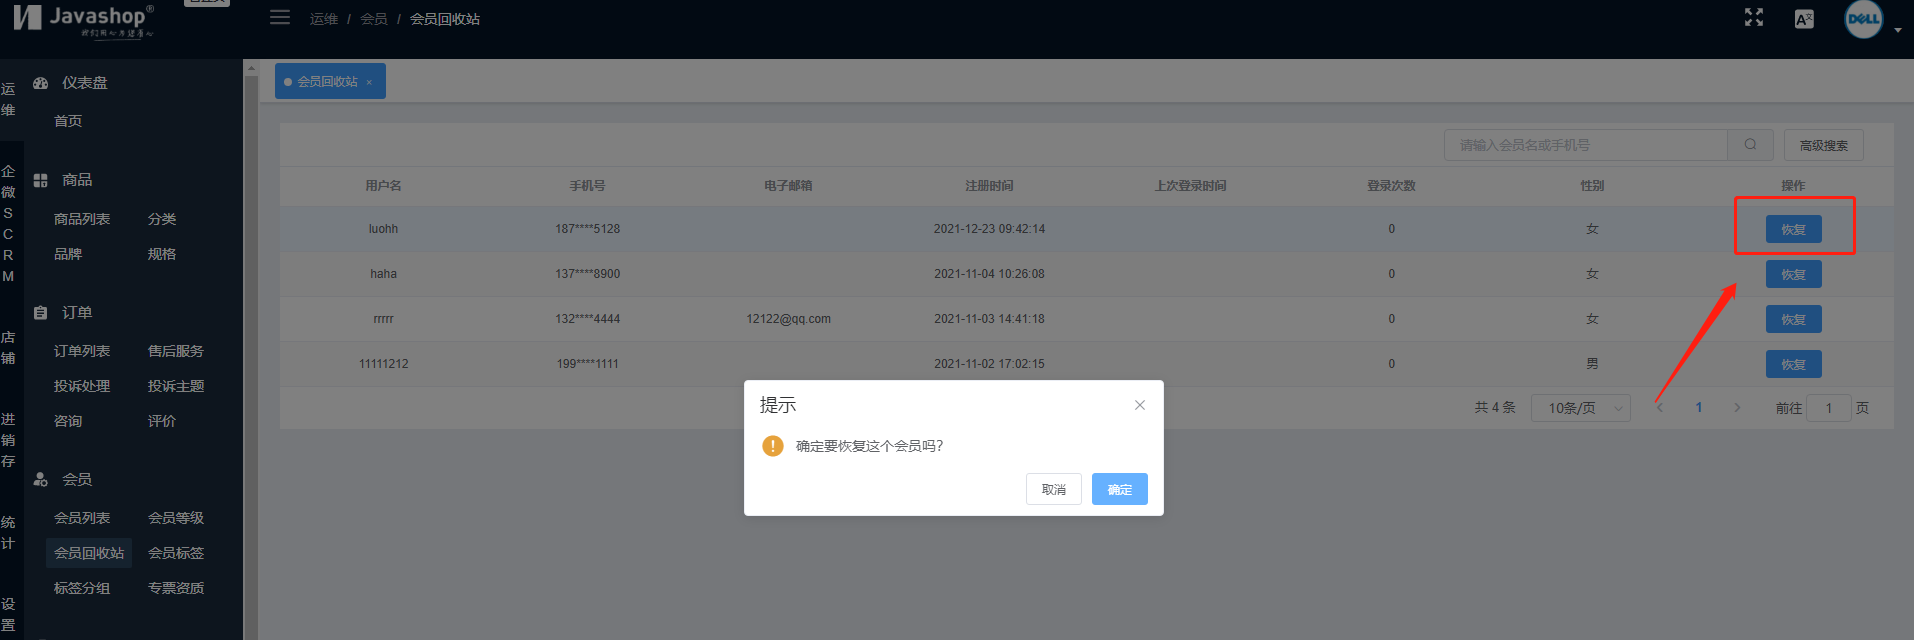Toggle fullscreen mode icon
Image resolution: width=1914 pixels, height=640 pixels.
tap(1754, 18)
